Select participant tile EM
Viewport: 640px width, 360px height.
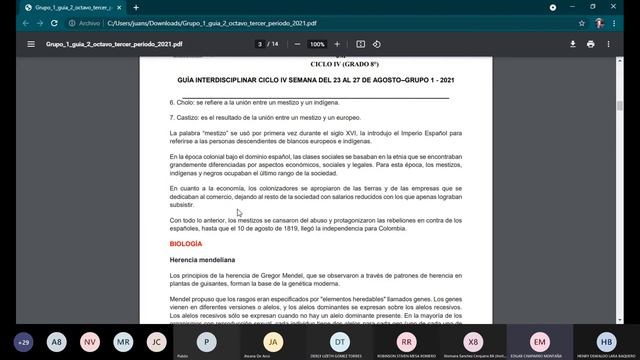tap(540, 342)
